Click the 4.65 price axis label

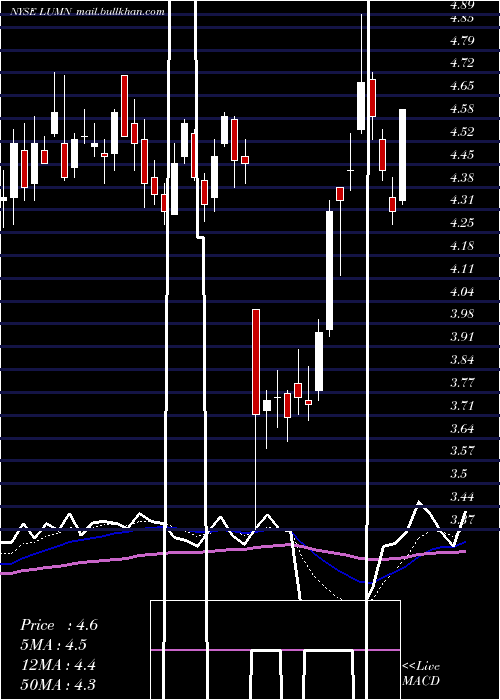(x=462, y=86)
